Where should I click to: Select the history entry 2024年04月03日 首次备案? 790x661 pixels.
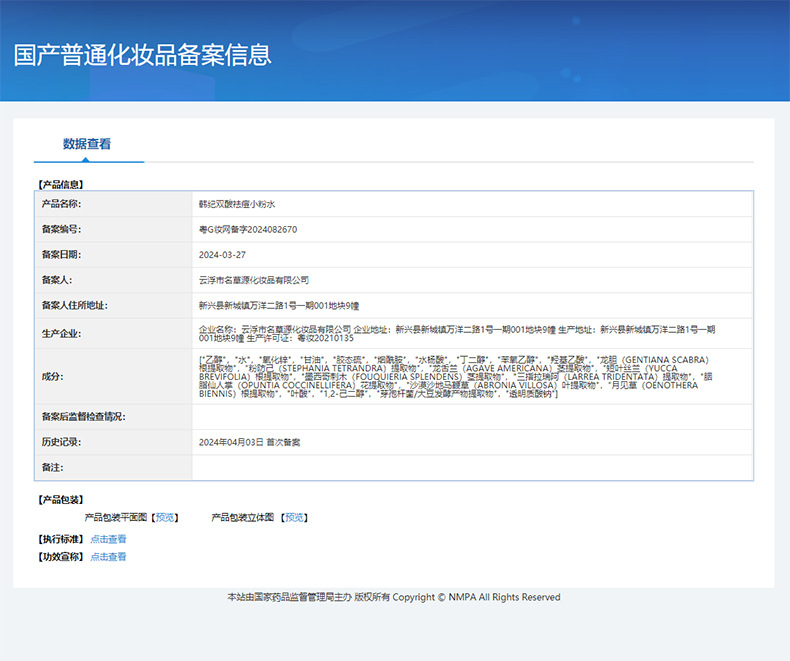pos(249,442)
